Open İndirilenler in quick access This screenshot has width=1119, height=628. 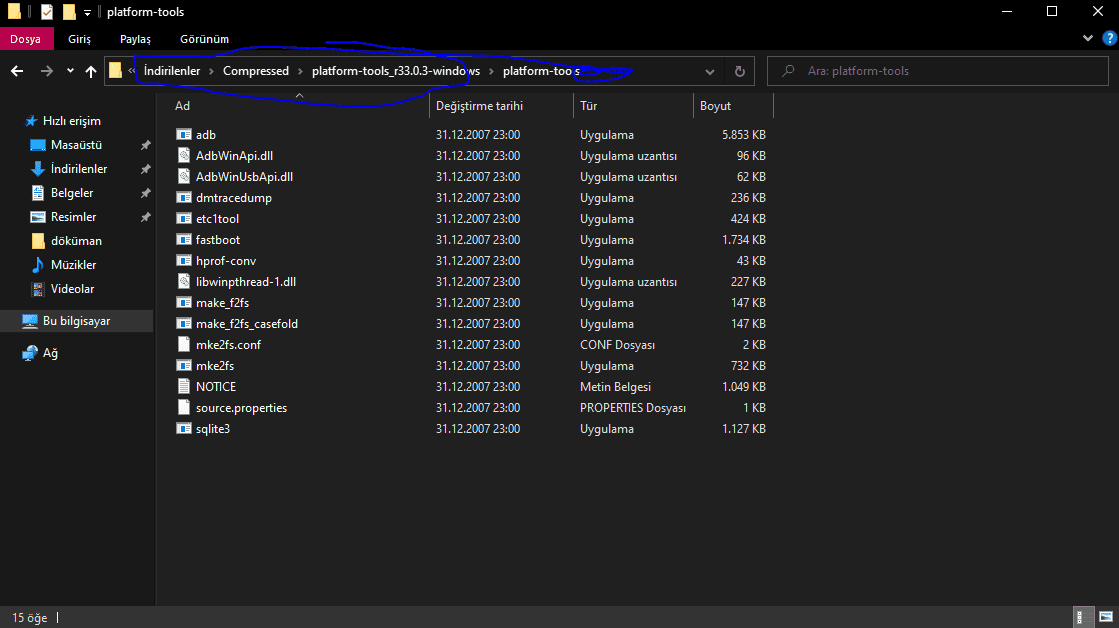pyautogui.click(x=79, y=169)
